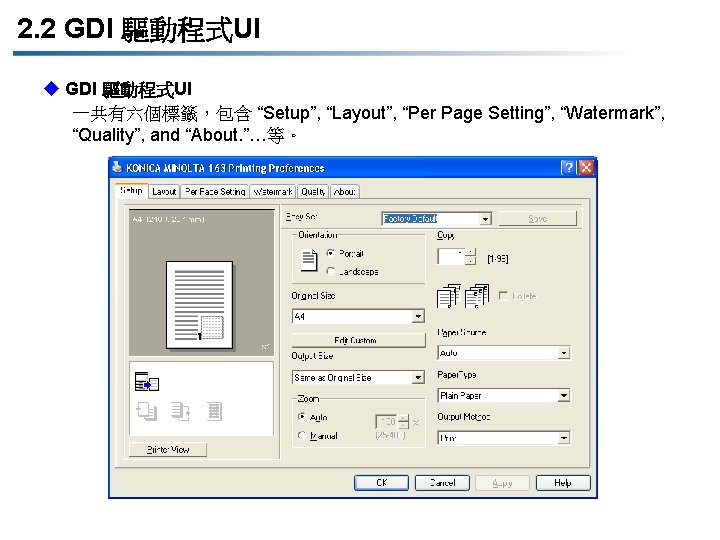
Task: Open the About tab
Action: (x=344, y=192)
